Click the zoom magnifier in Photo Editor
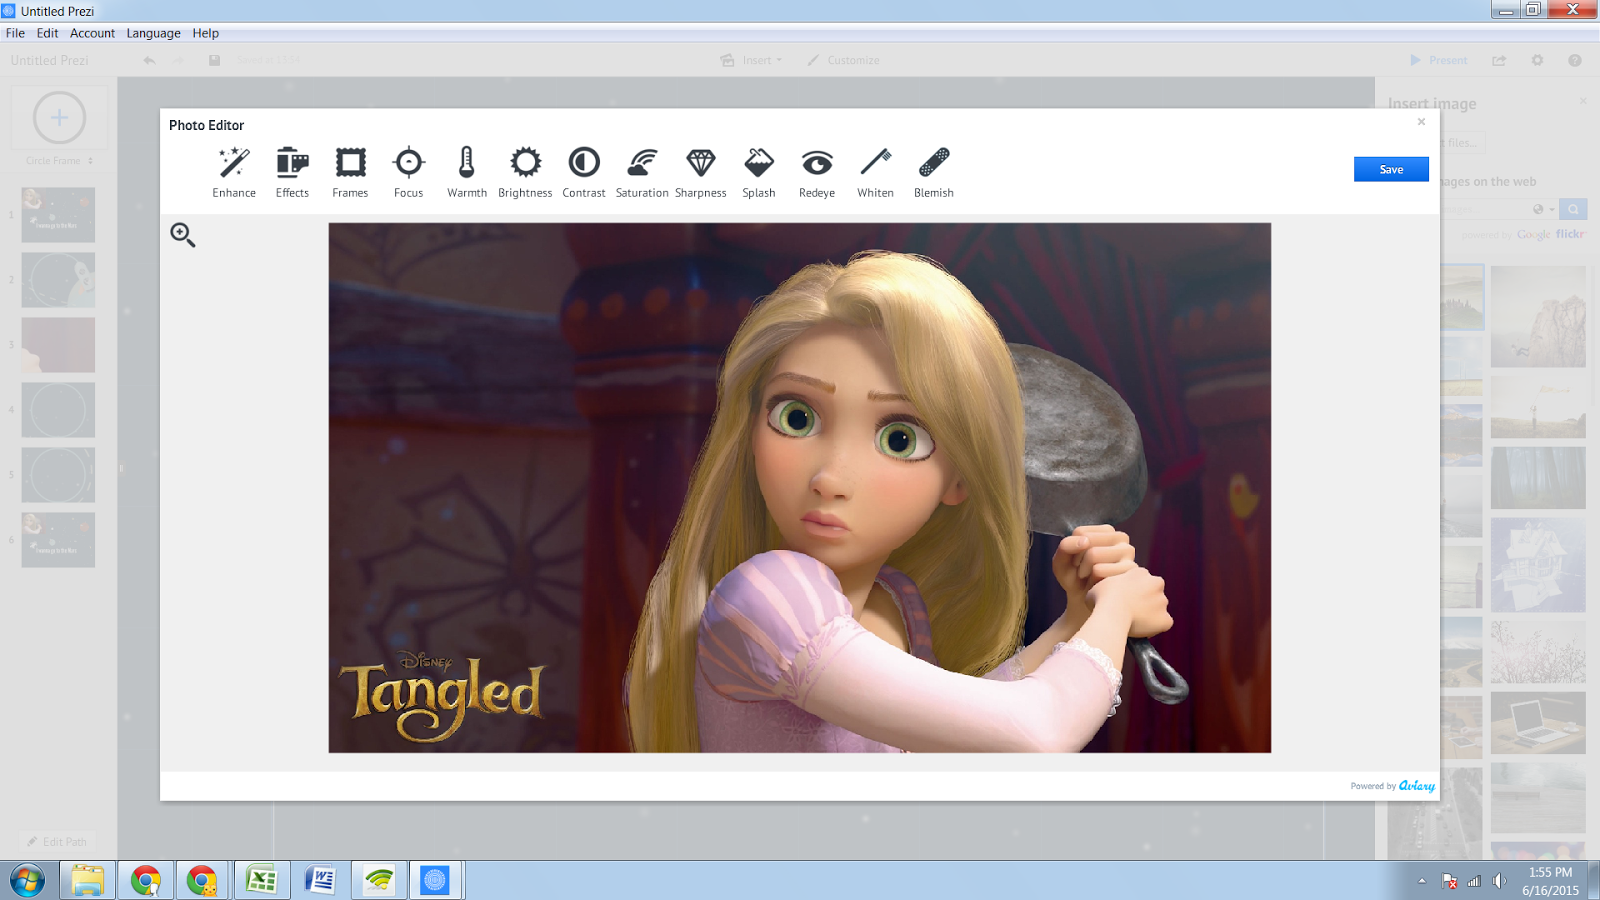Image resolution: width=1600 pixels, height=900 pixels. click(183, 235)
